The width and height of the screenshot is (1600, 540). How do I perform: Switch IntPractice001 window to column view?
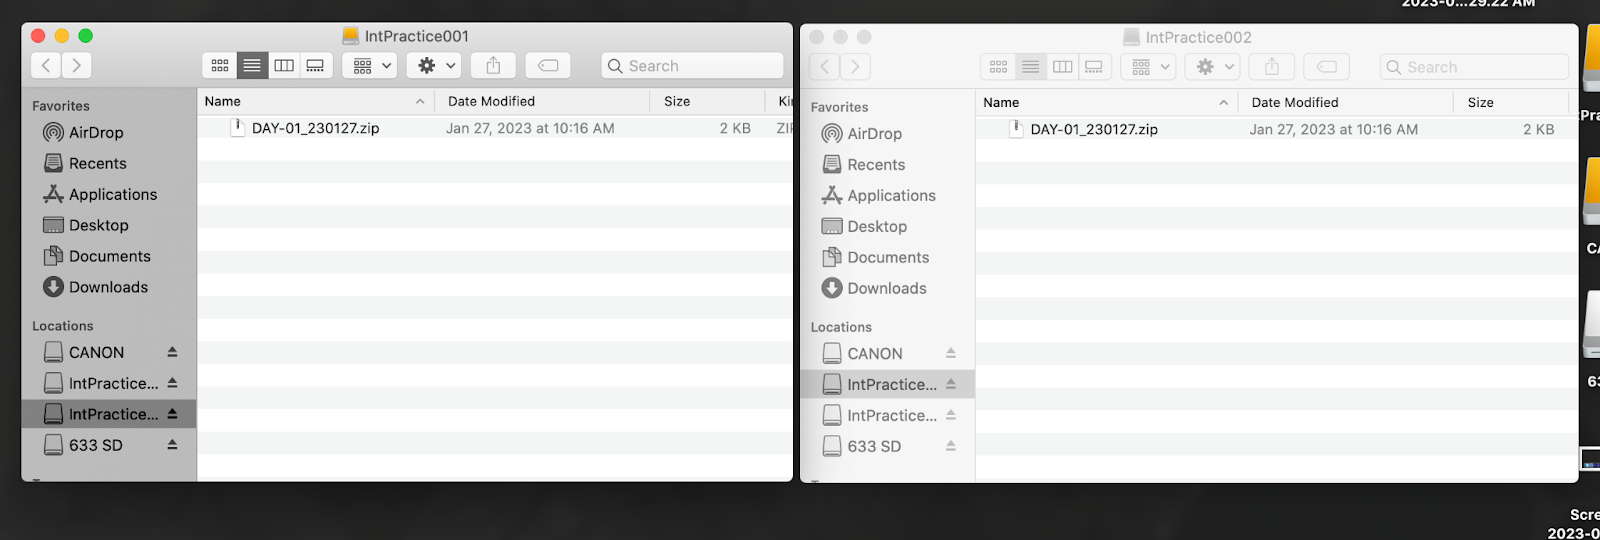(x=284, y=66)
